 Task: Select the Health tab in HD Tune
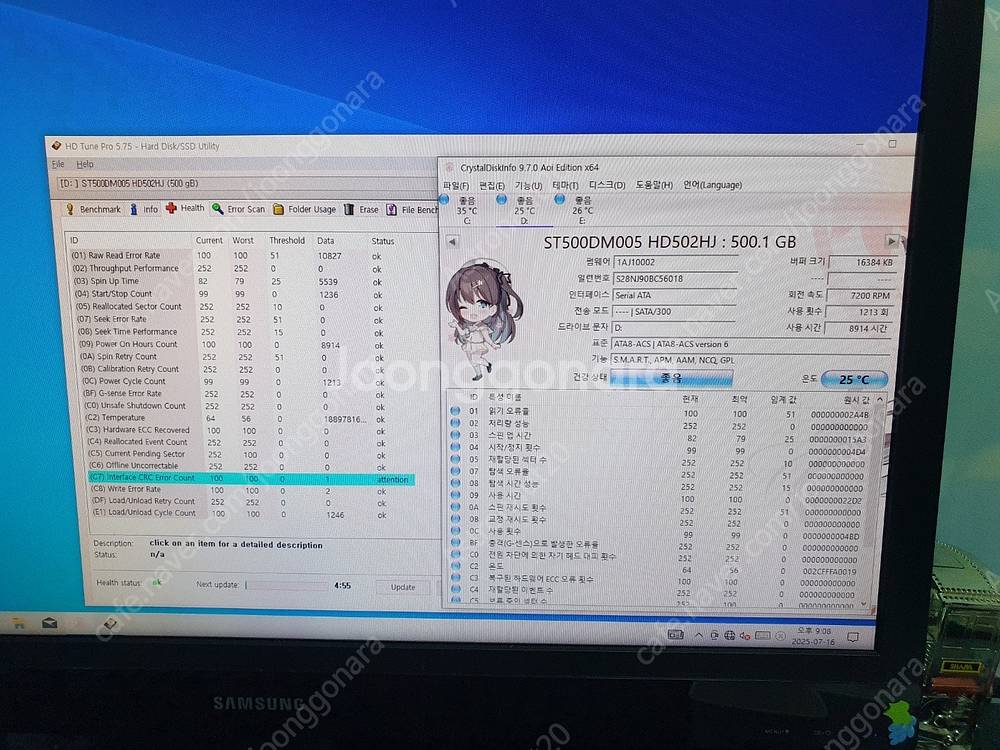click(x=185, y=208)
